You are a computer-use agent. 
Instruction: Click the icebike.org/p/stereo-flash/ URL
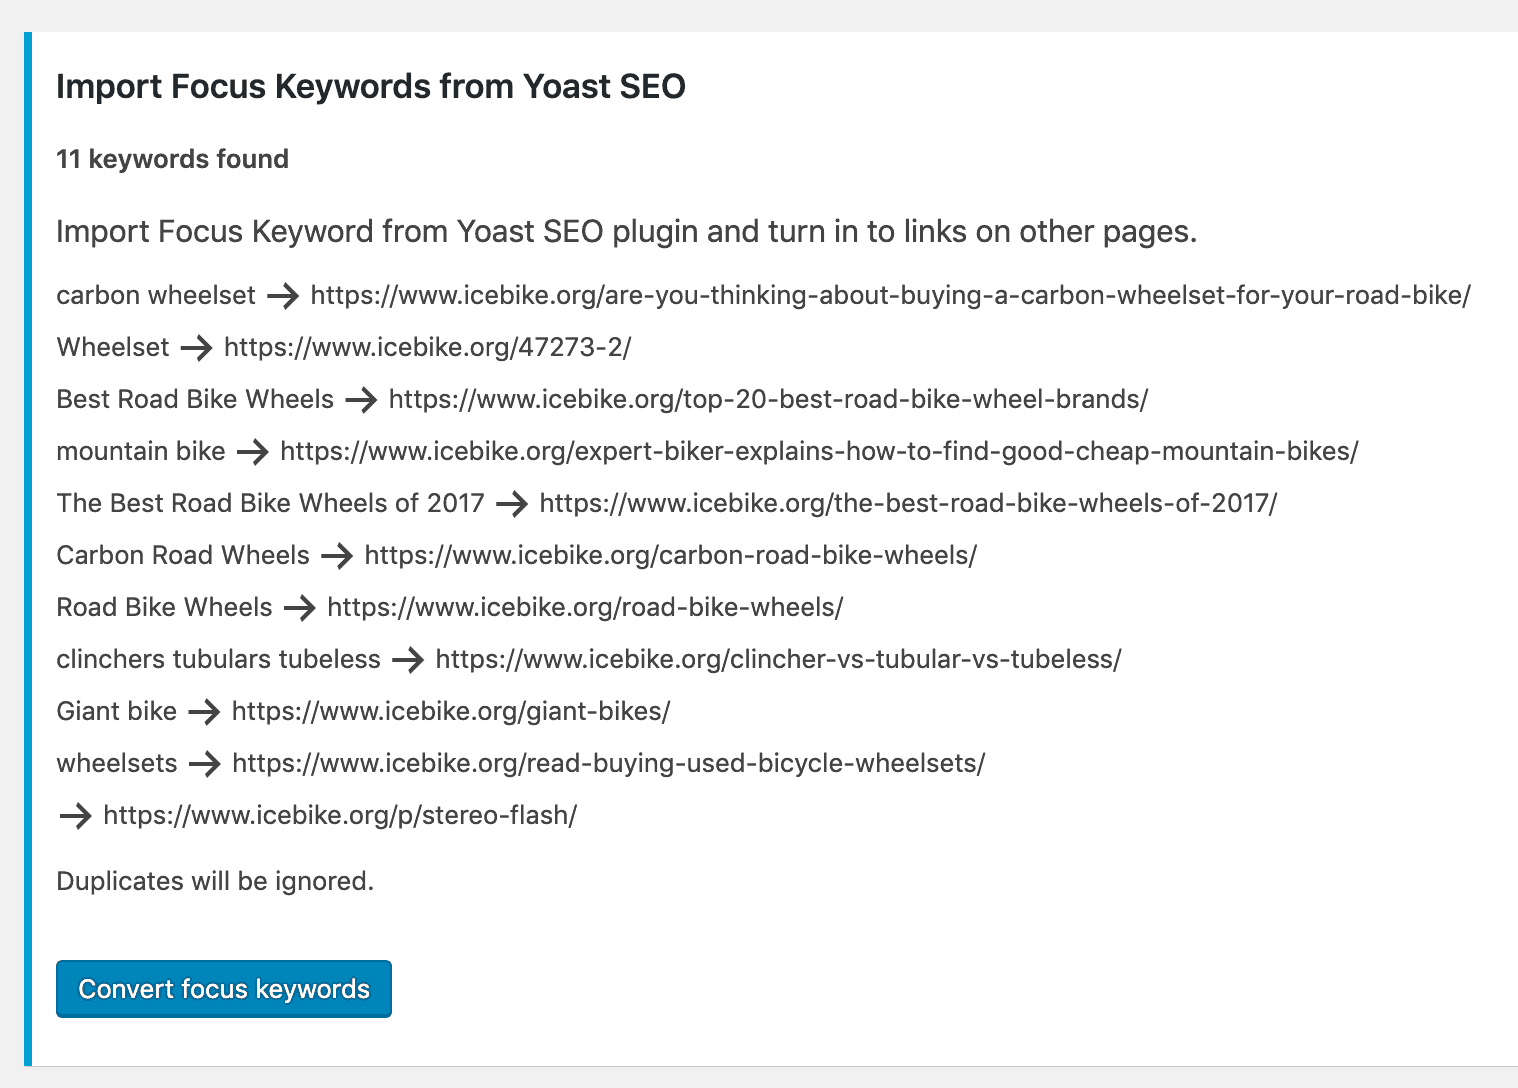(x=340, y=815)
